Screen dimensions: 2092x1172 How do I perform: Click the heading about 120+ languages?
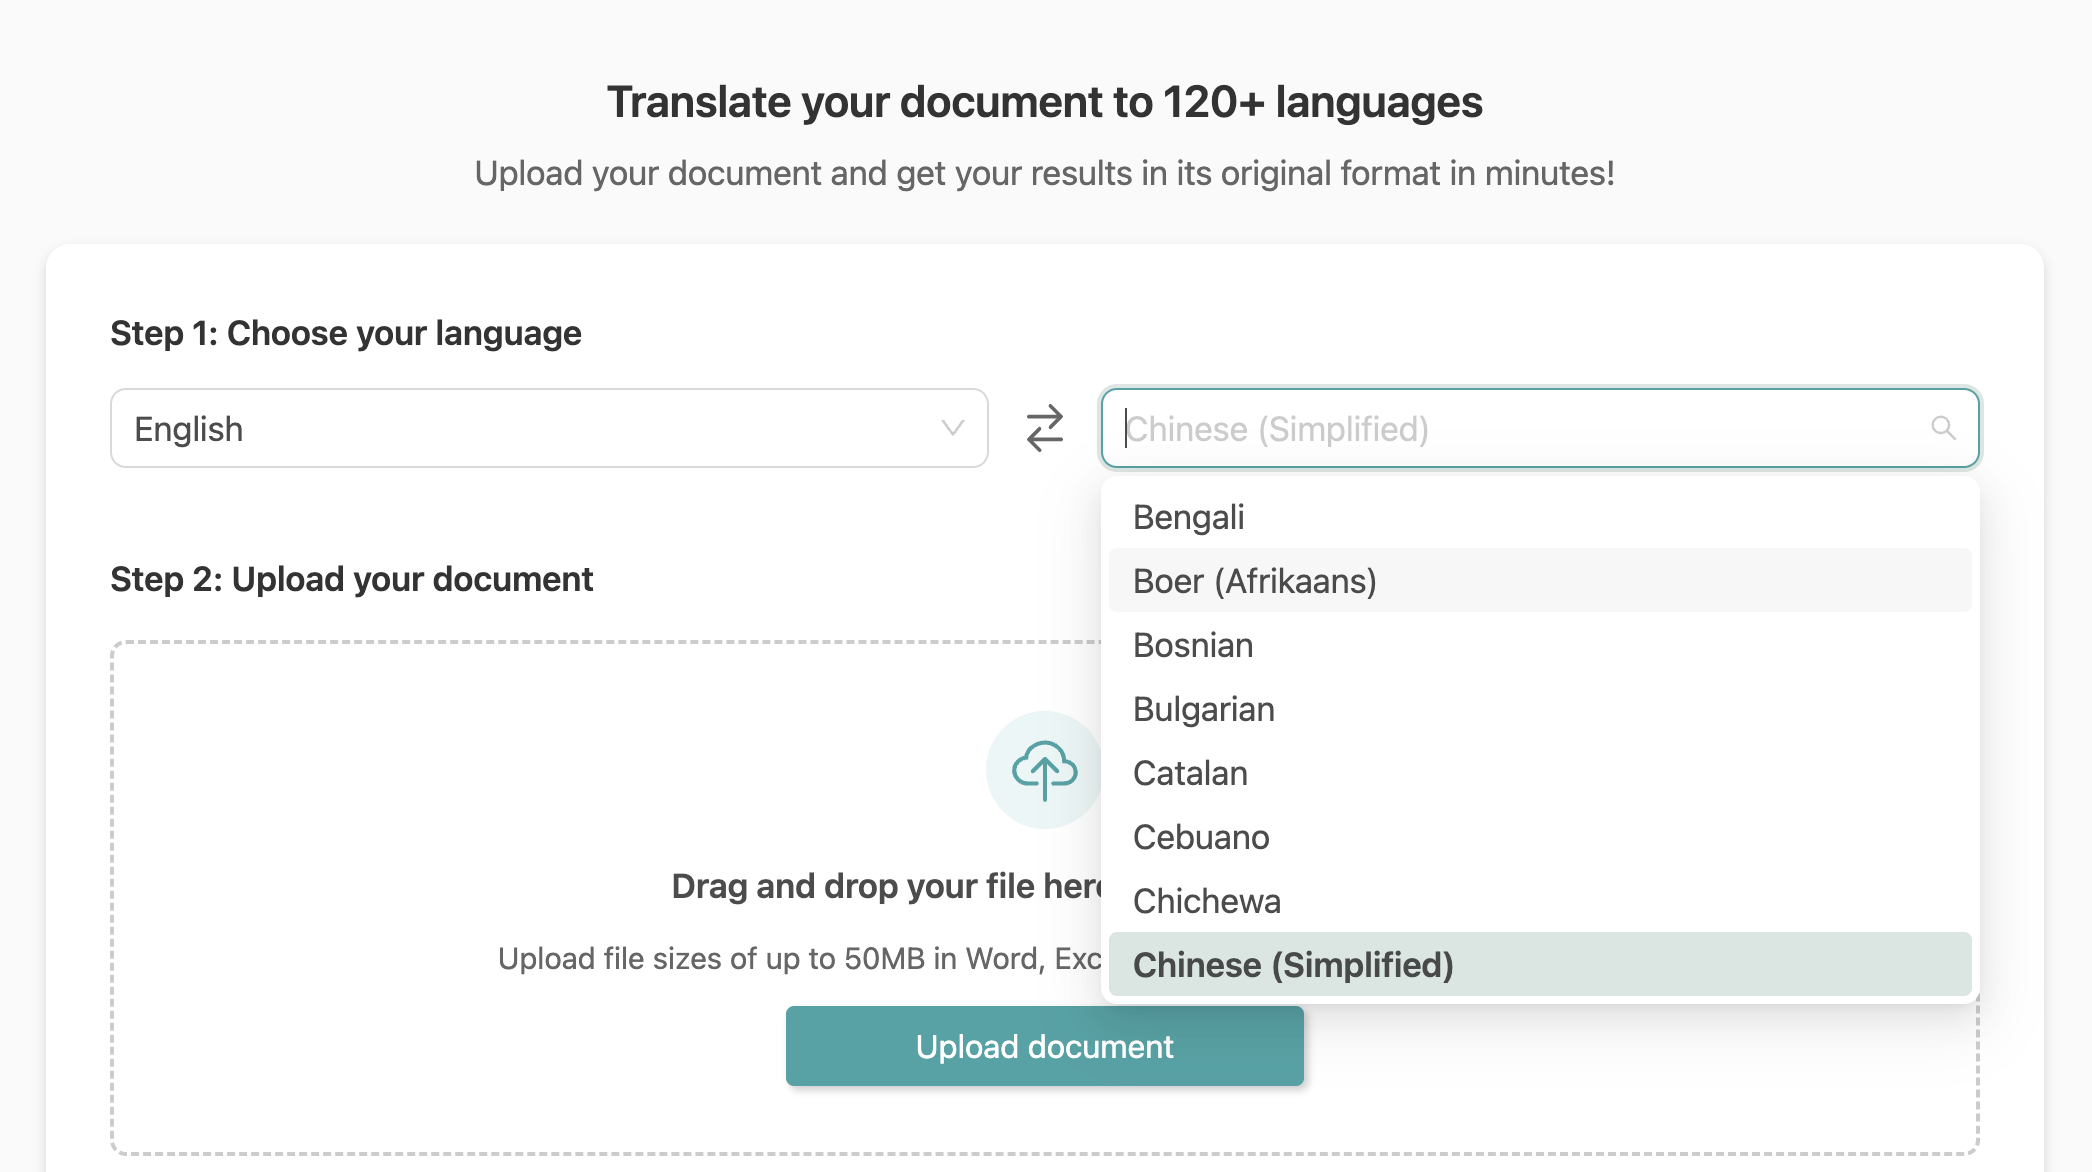pos(1046,101)
